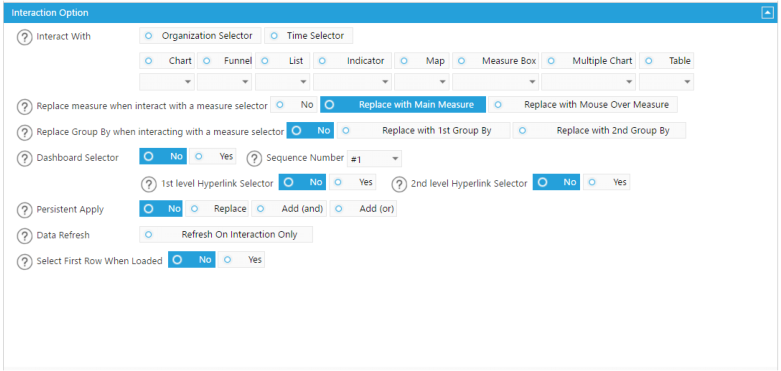Select Replace with 1st Group By
The height and width of the screenshot is (371, 781).
pos(423,130)
